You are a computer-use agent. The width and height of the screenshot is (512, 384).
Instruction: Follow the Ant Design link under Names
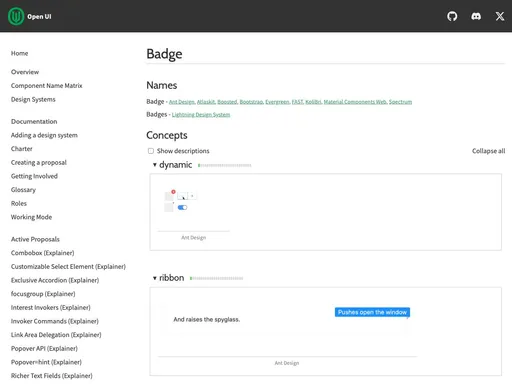[182, 102]
